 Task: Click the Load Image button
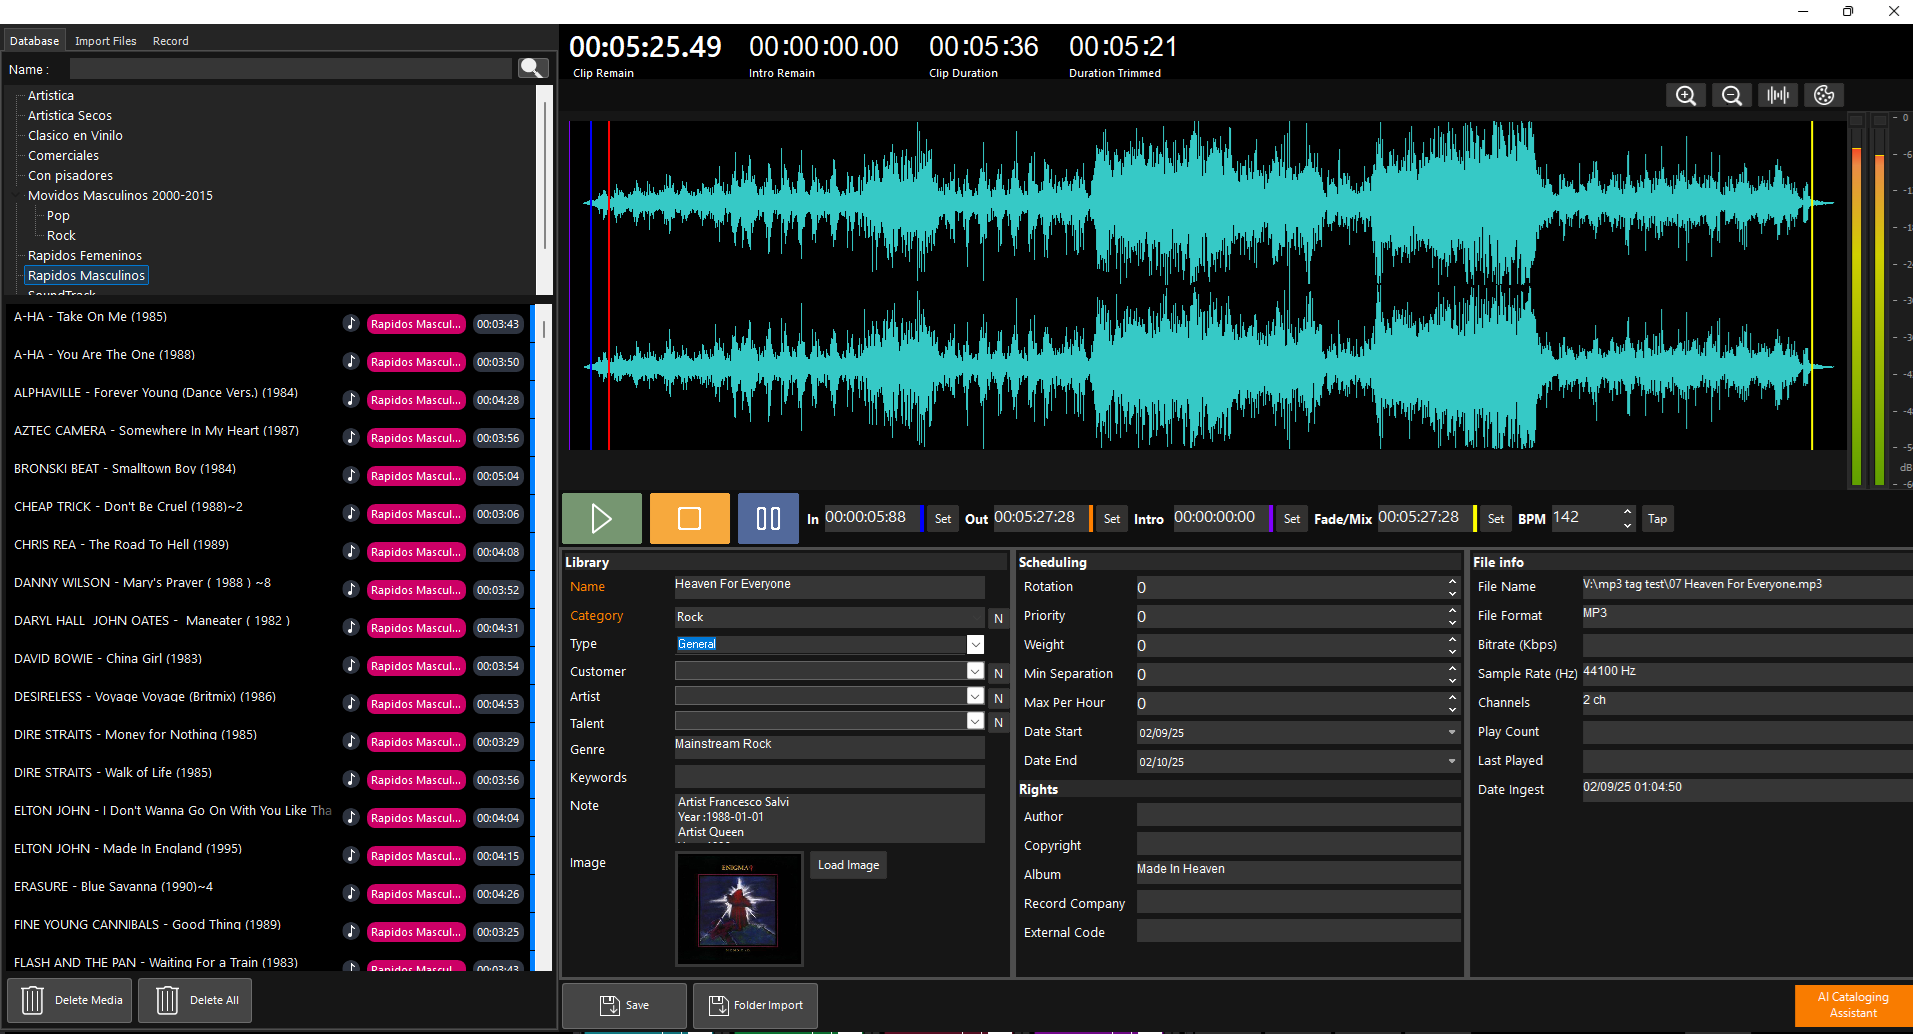coord(848,865)
